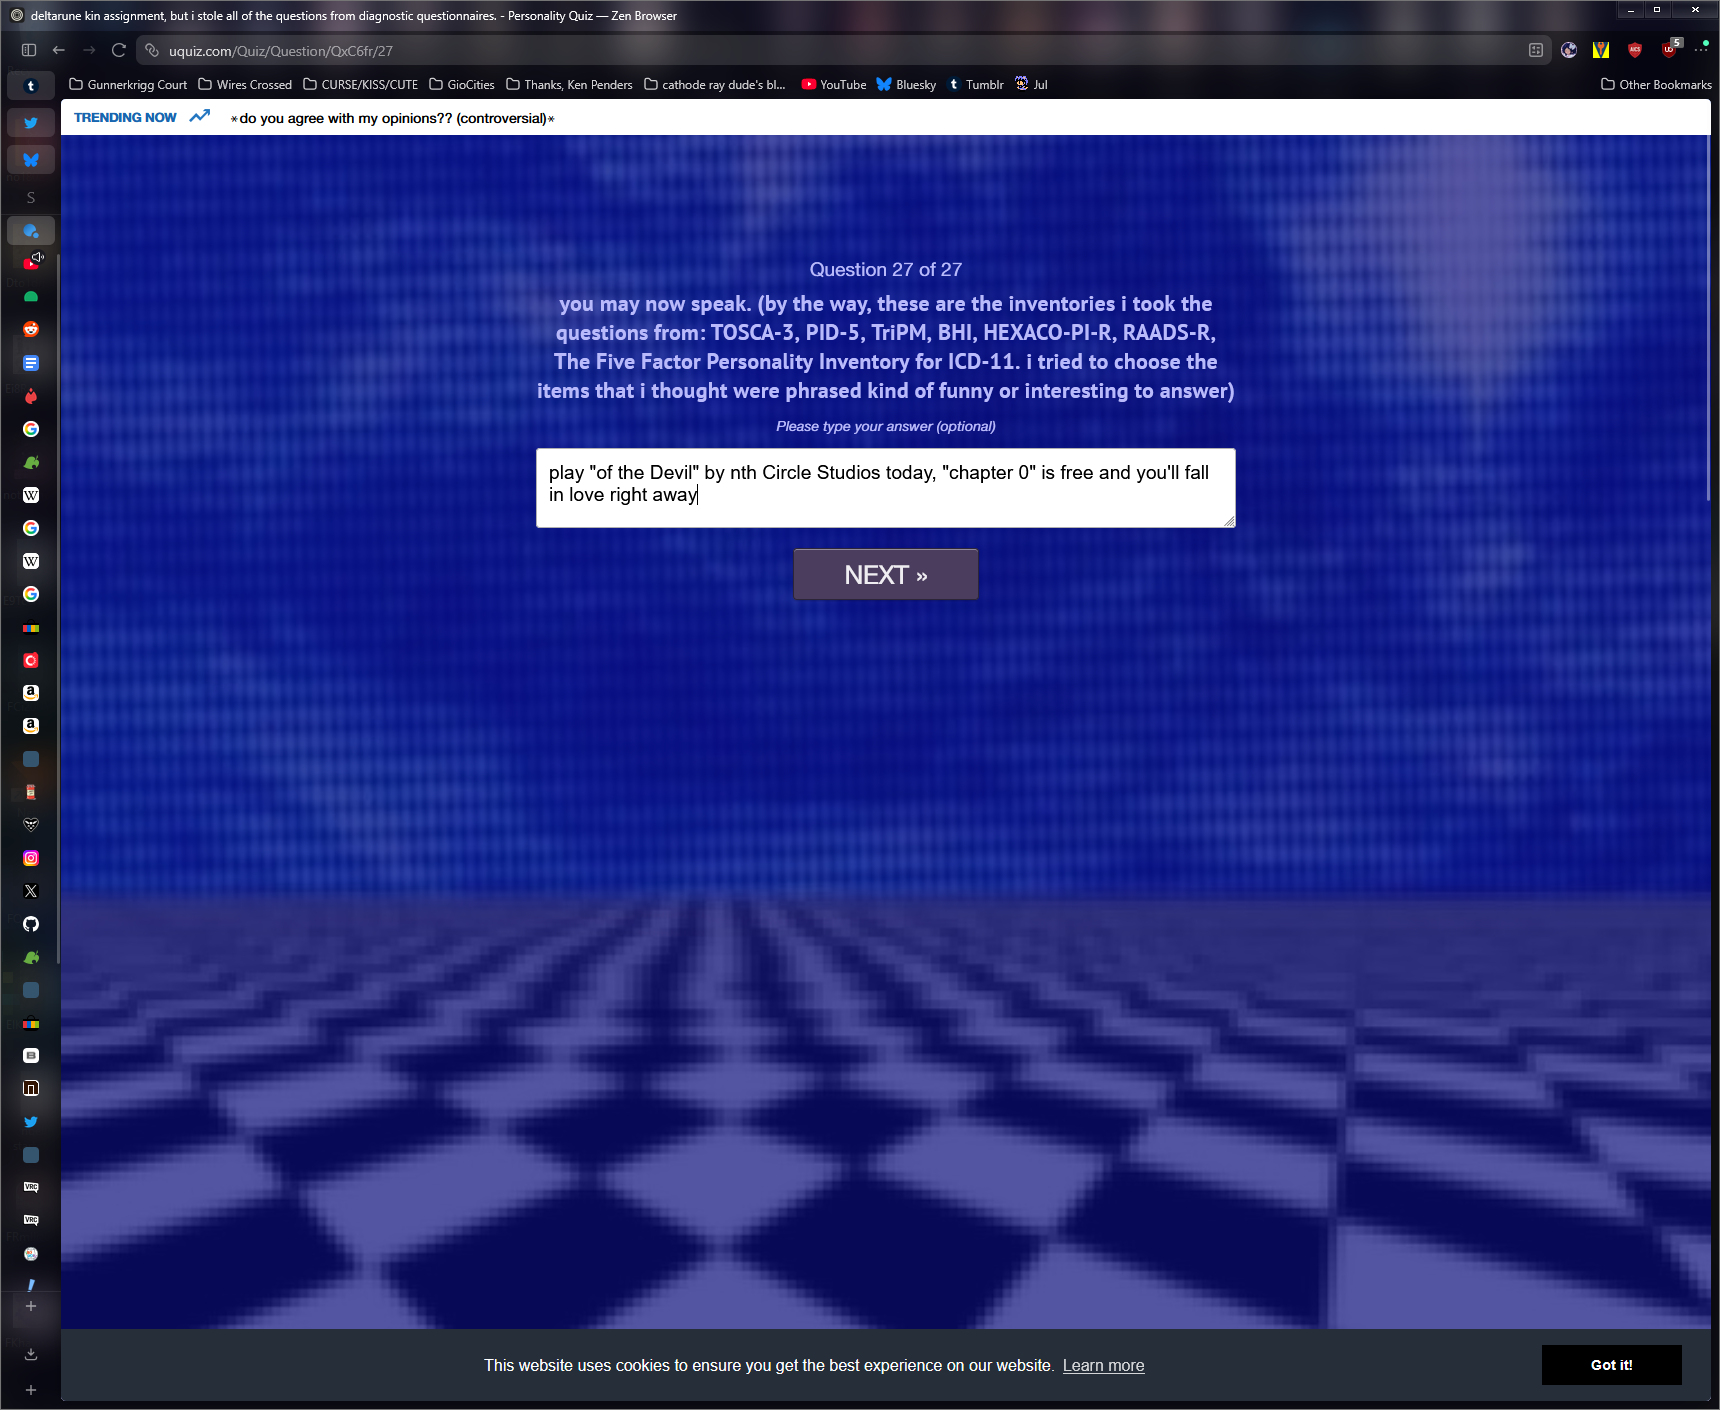Expand the Other Bookmarks folder
This screenshot has width=1720, height=1410.
(x=1656, y=85)
